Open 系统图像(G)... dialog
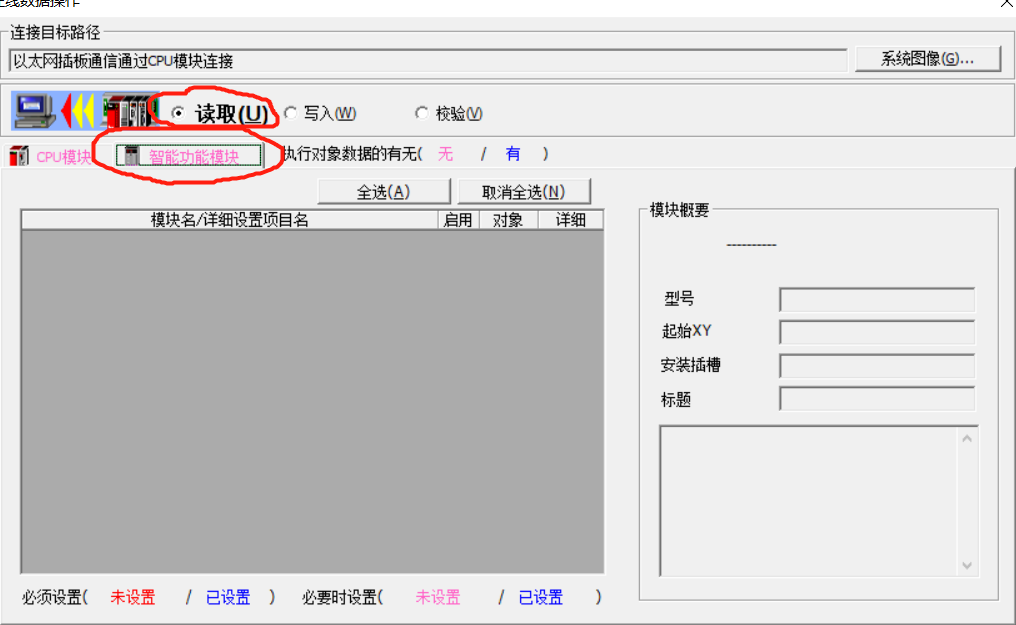 coord(927,59)
